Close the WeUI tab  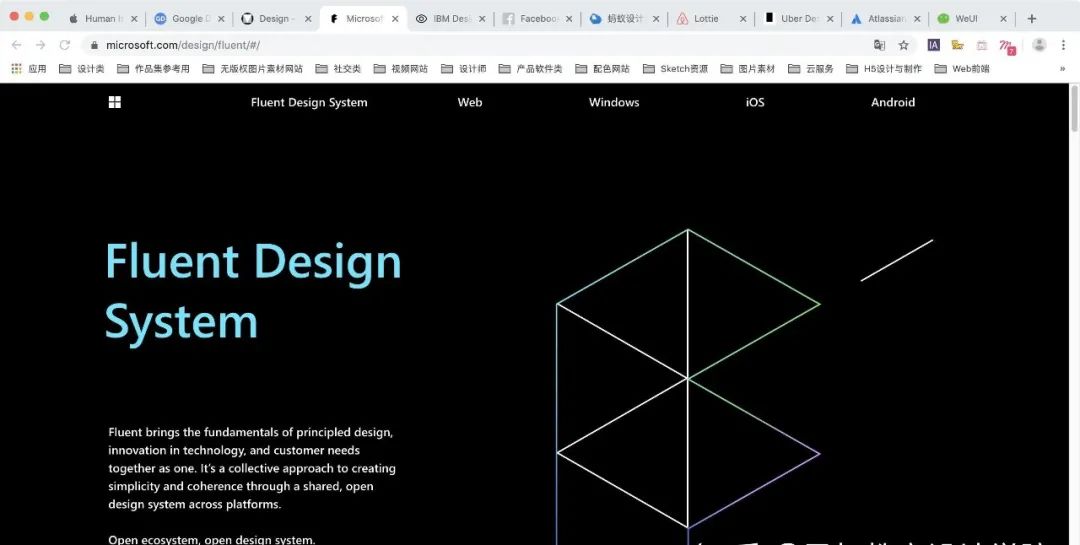(x=1004, y=19)
